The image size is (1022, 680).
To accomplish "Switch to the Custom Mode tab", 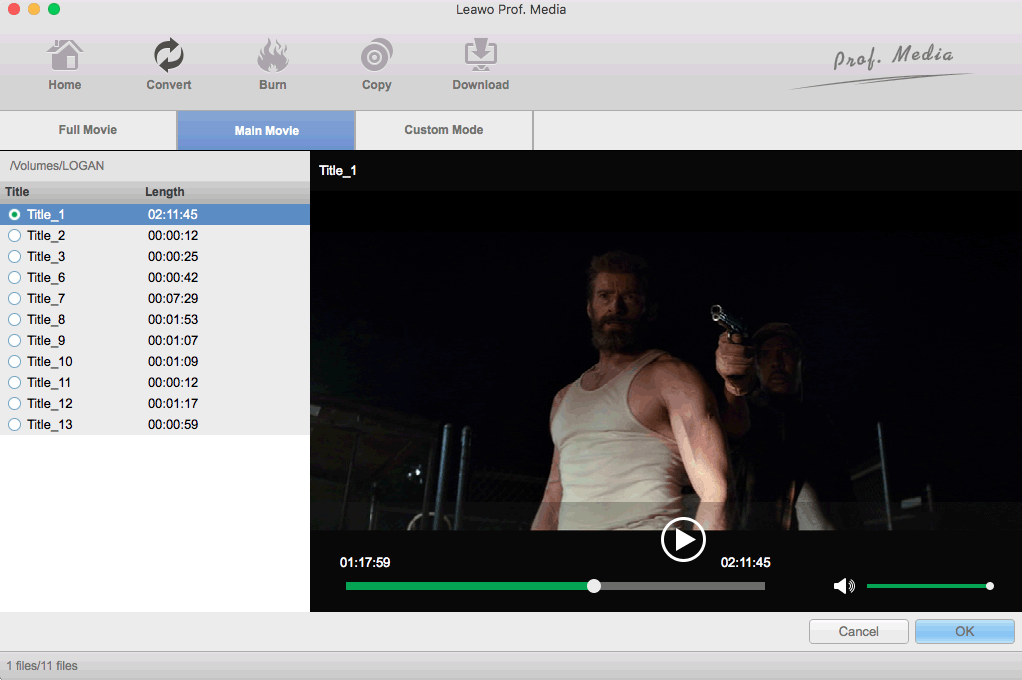I will coord(444,130).
